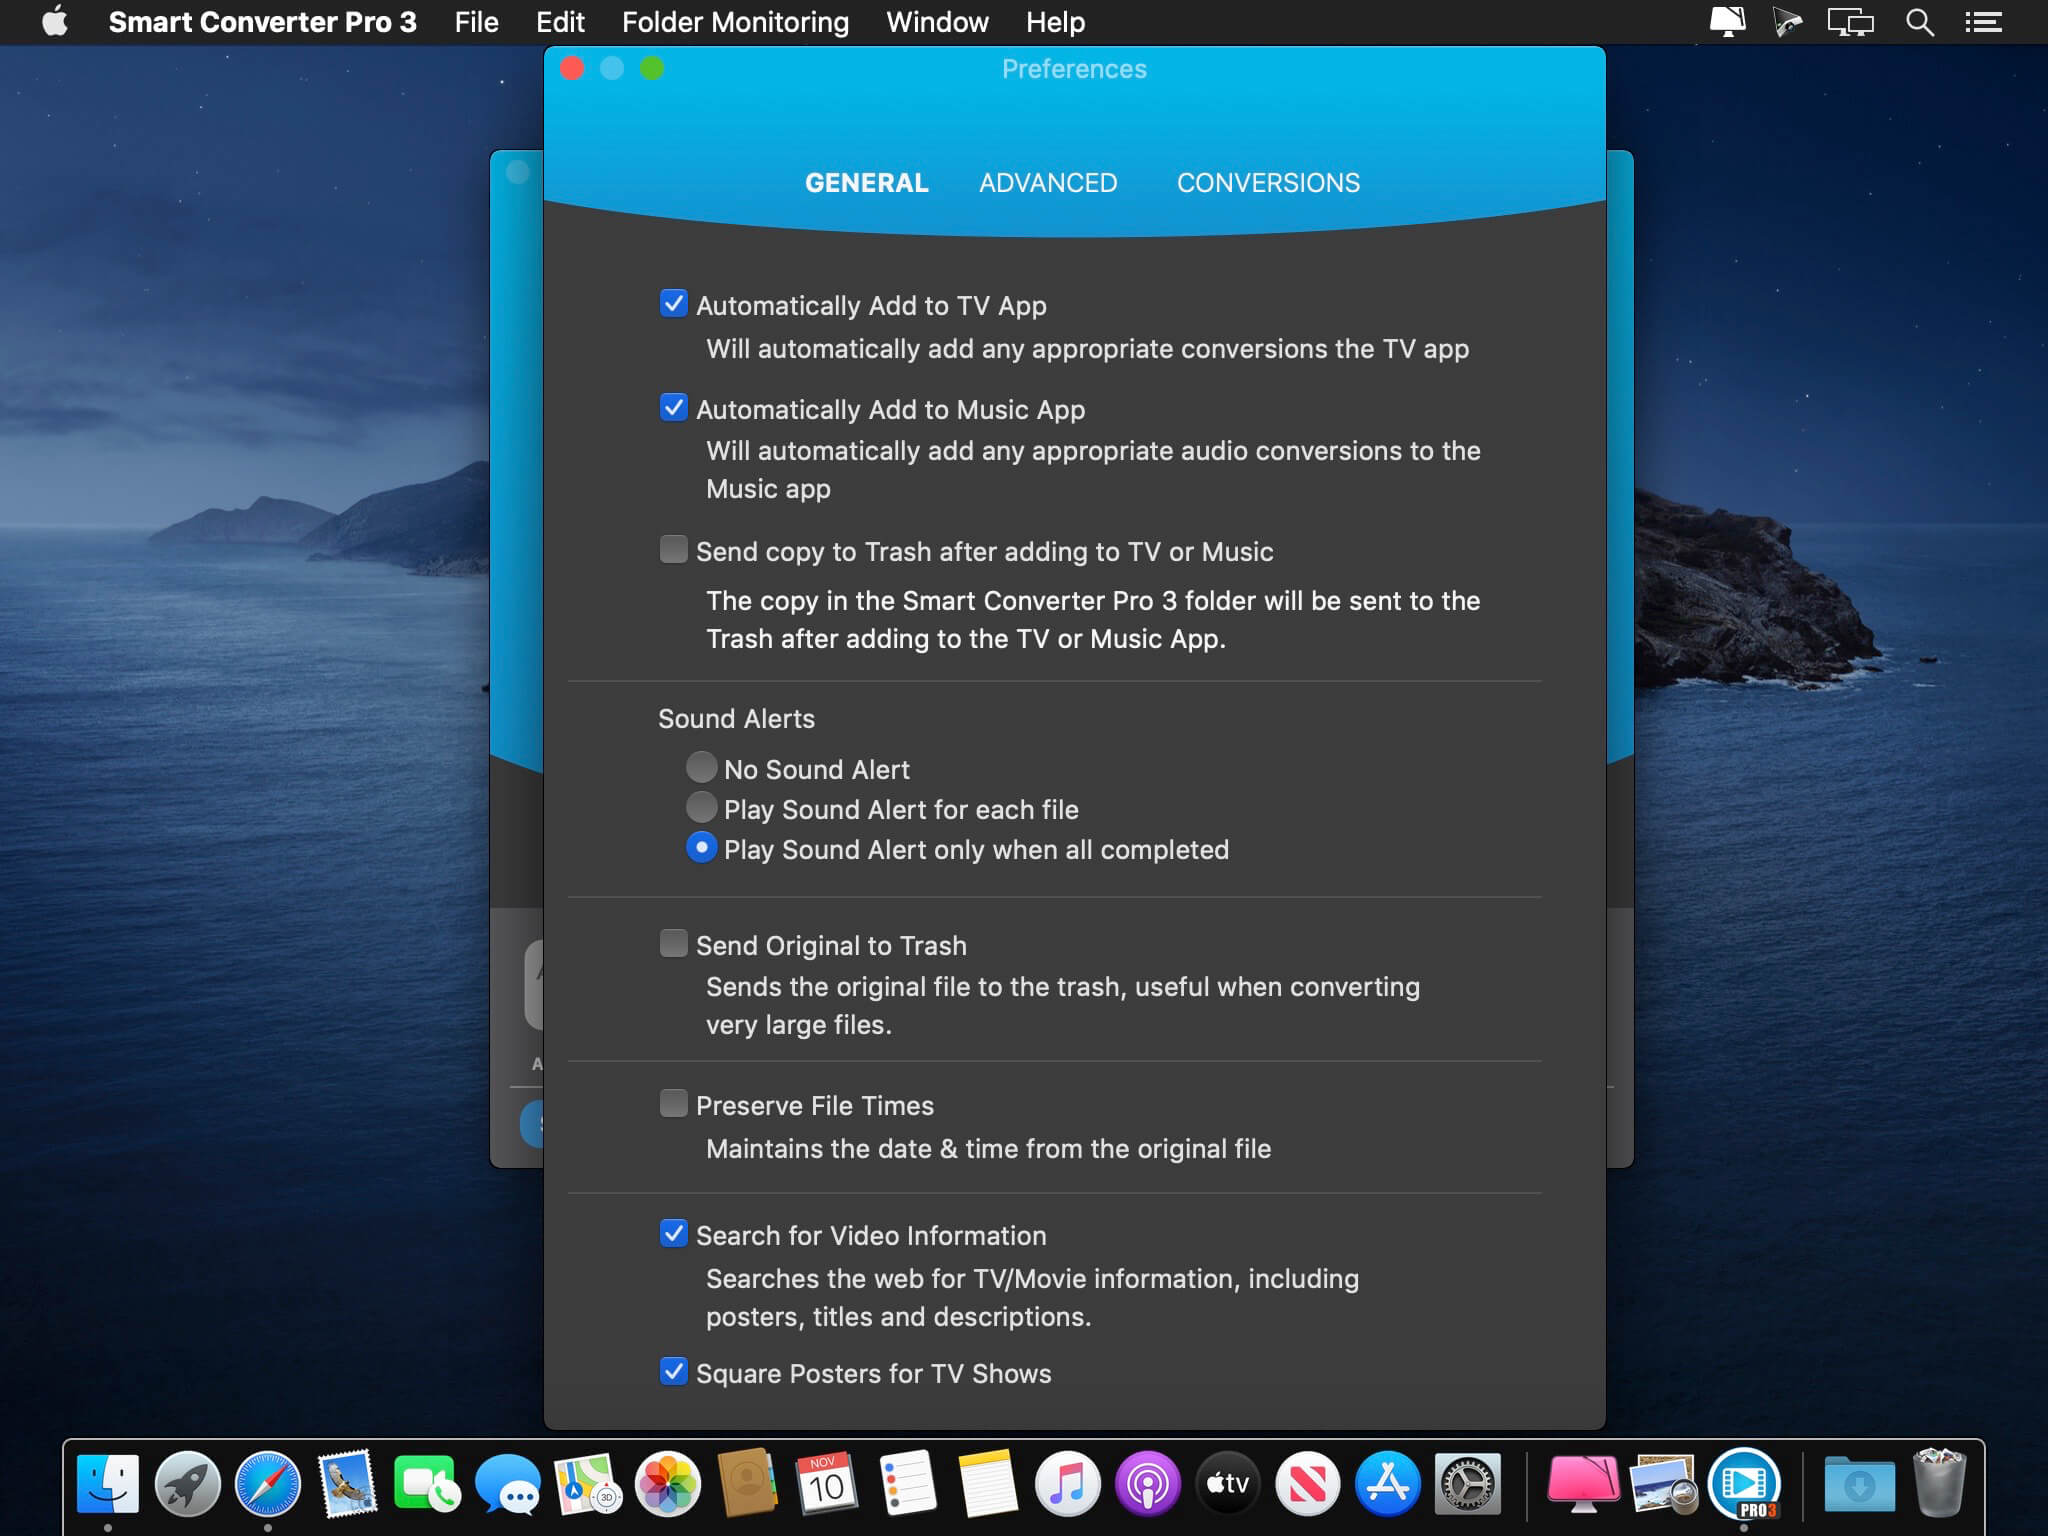This screenshot has width=2048, height=1536.
Task: Enable Preserve File Times
Action: pyautogui.click(x=674, y=1102)
